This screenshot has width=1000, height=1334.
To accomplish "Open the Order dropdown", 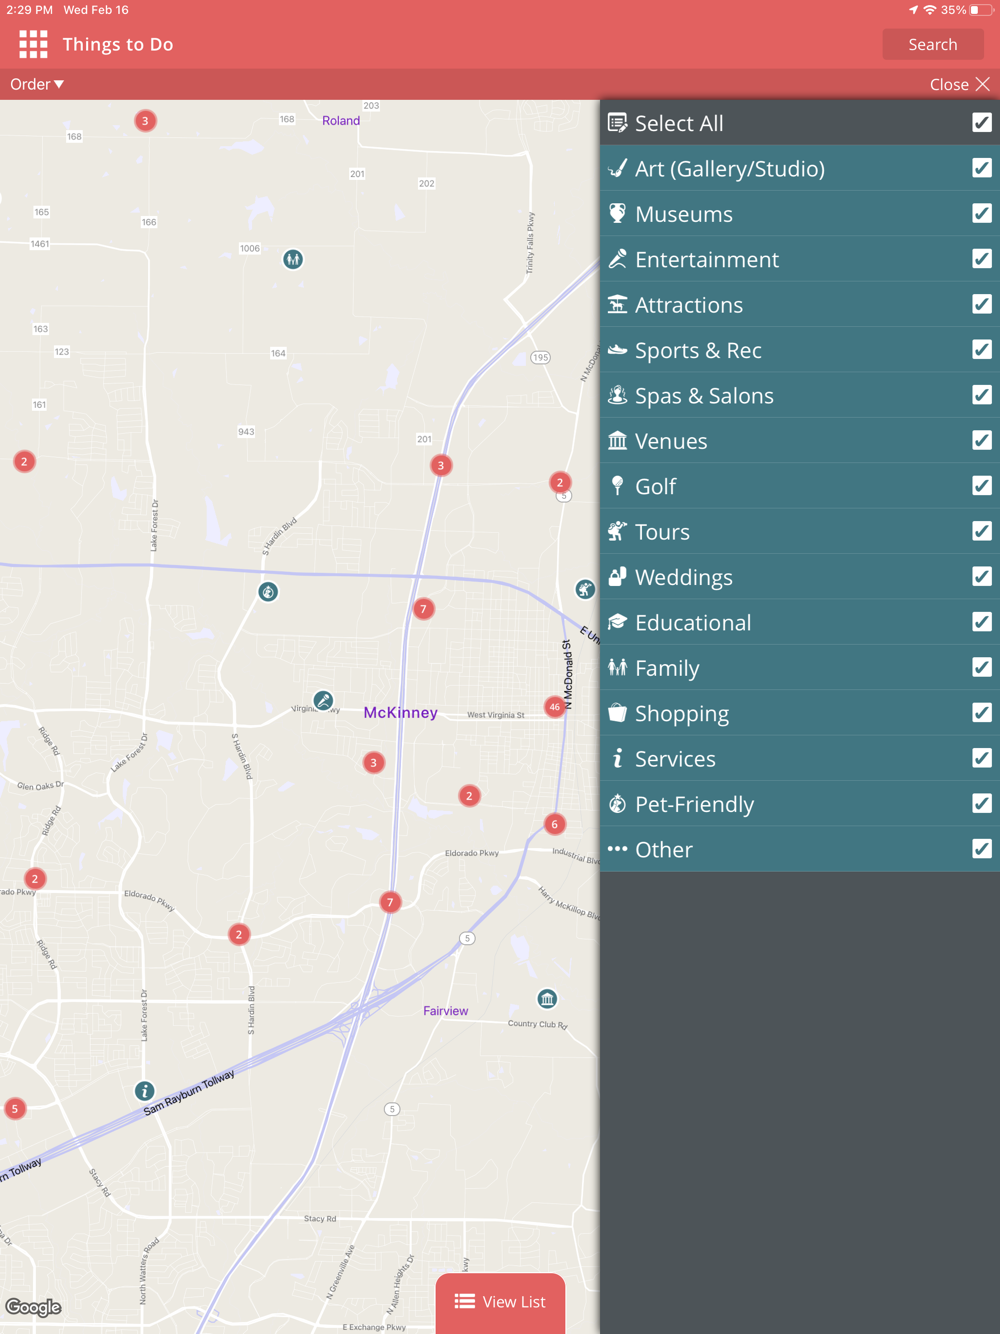I will pyautogui.click(x=37, y=84).
